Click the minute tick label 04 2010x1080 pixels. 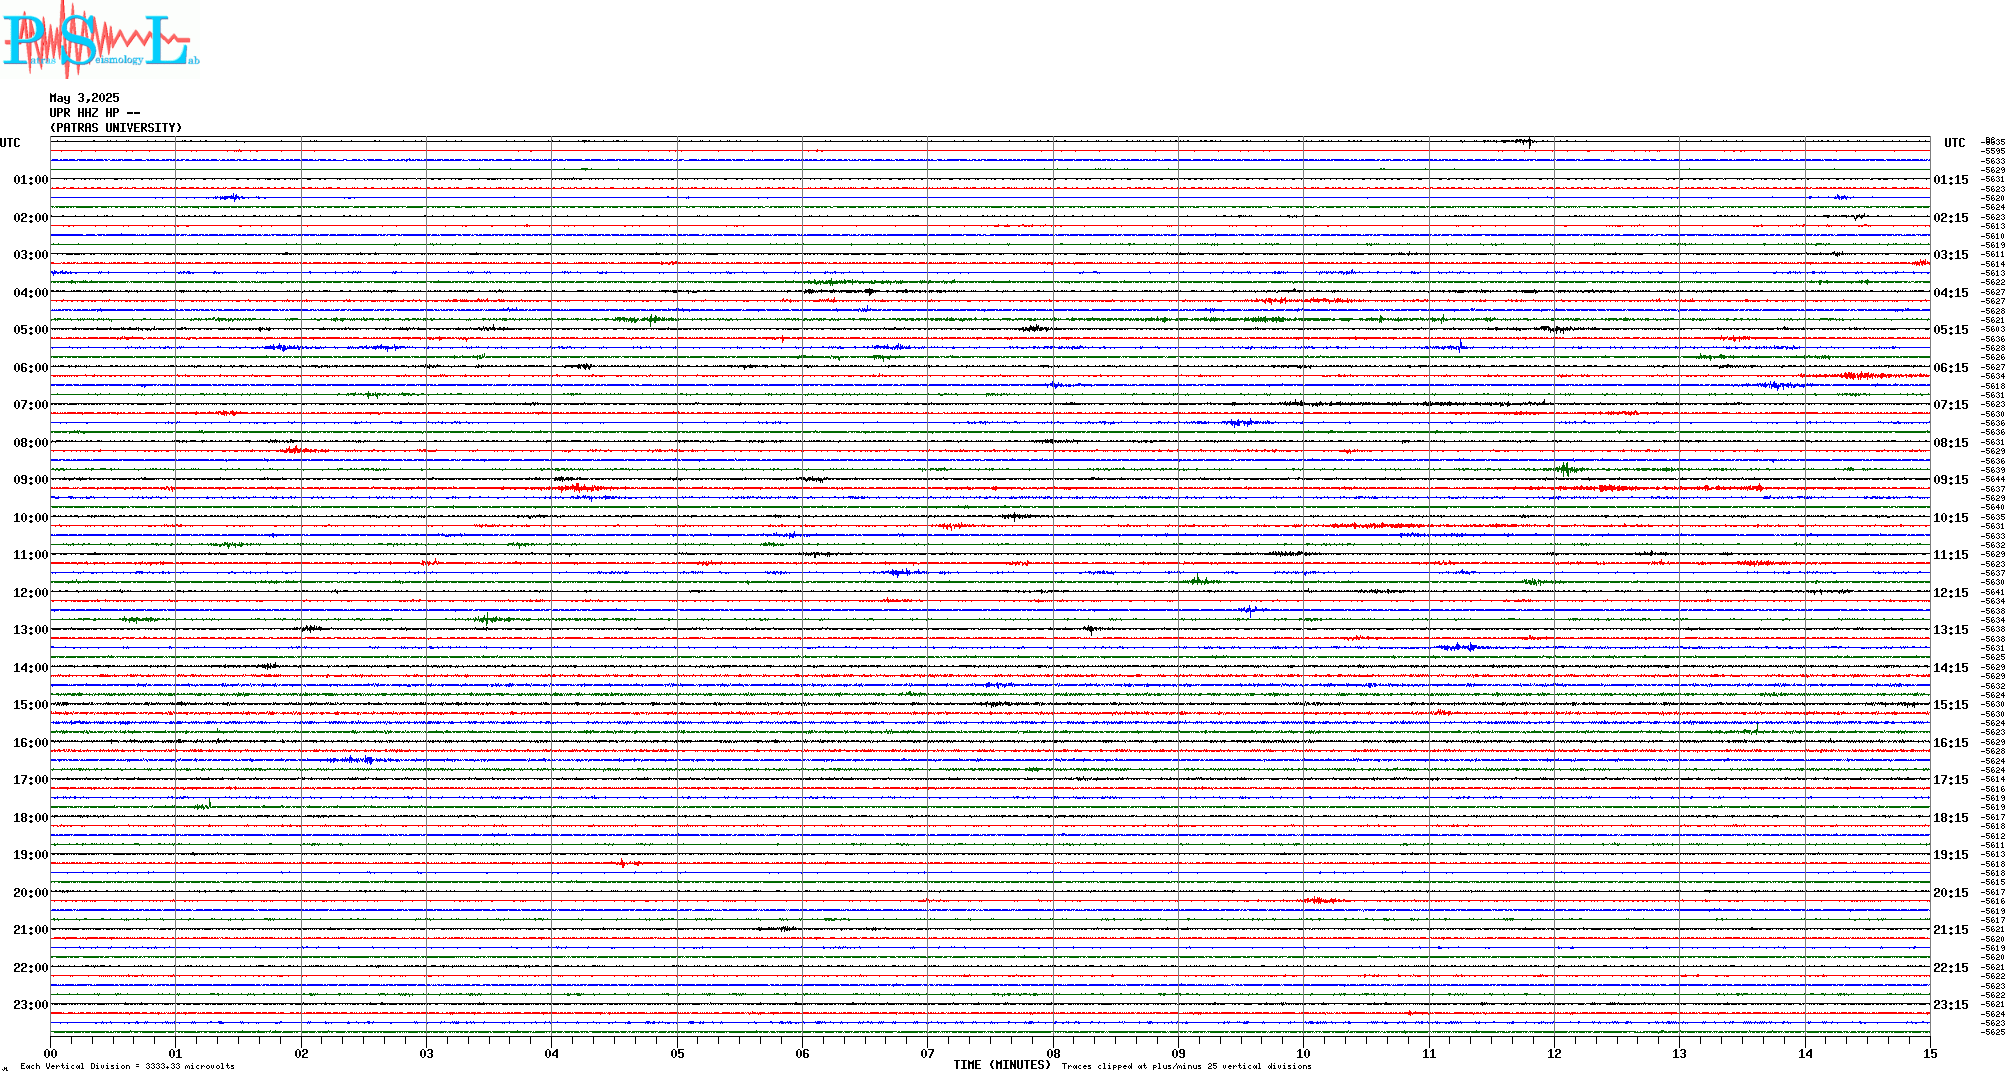(x=552, y=1053)
